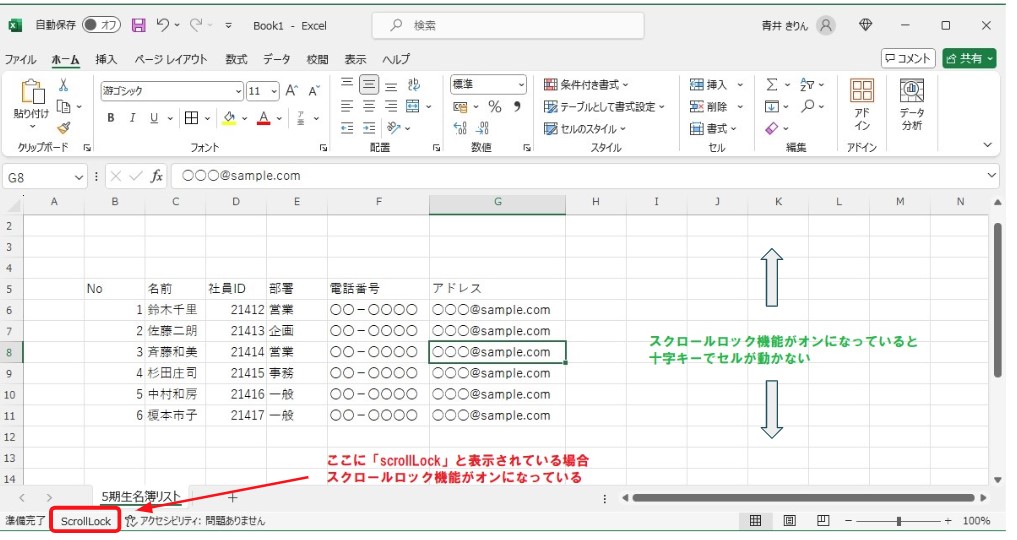The width and height of the screenshot is (1017, 540).
Task: Click the AutoSum sigma icon
Action: 771,85
